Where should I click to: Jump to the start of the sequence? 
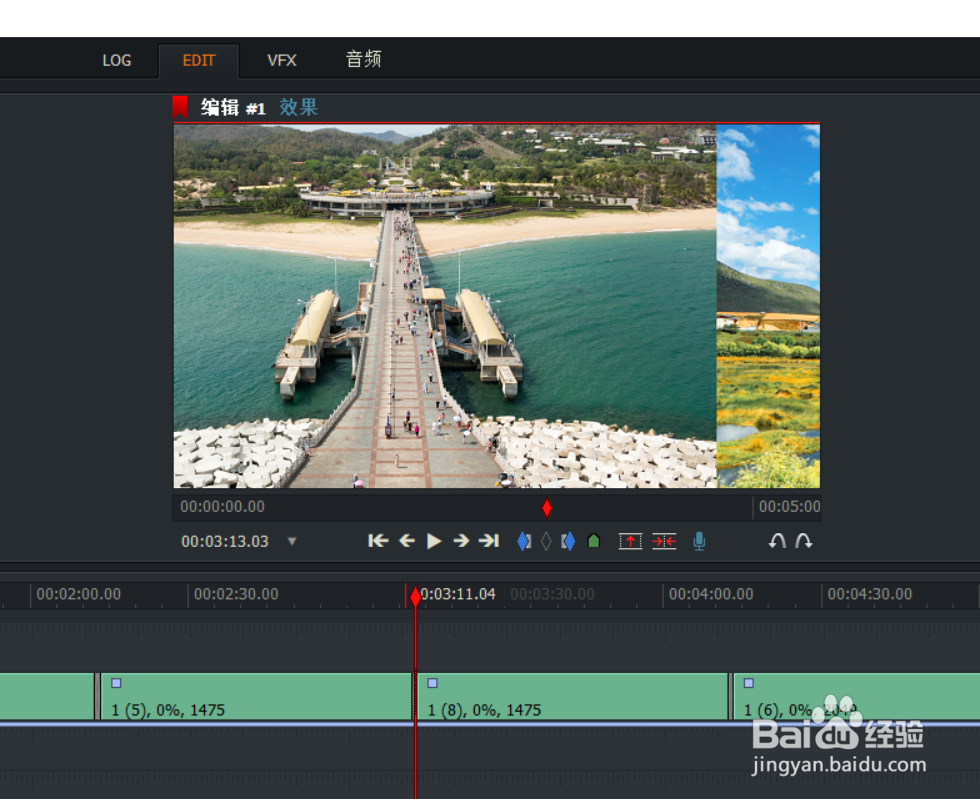click(x=378, y=540)
